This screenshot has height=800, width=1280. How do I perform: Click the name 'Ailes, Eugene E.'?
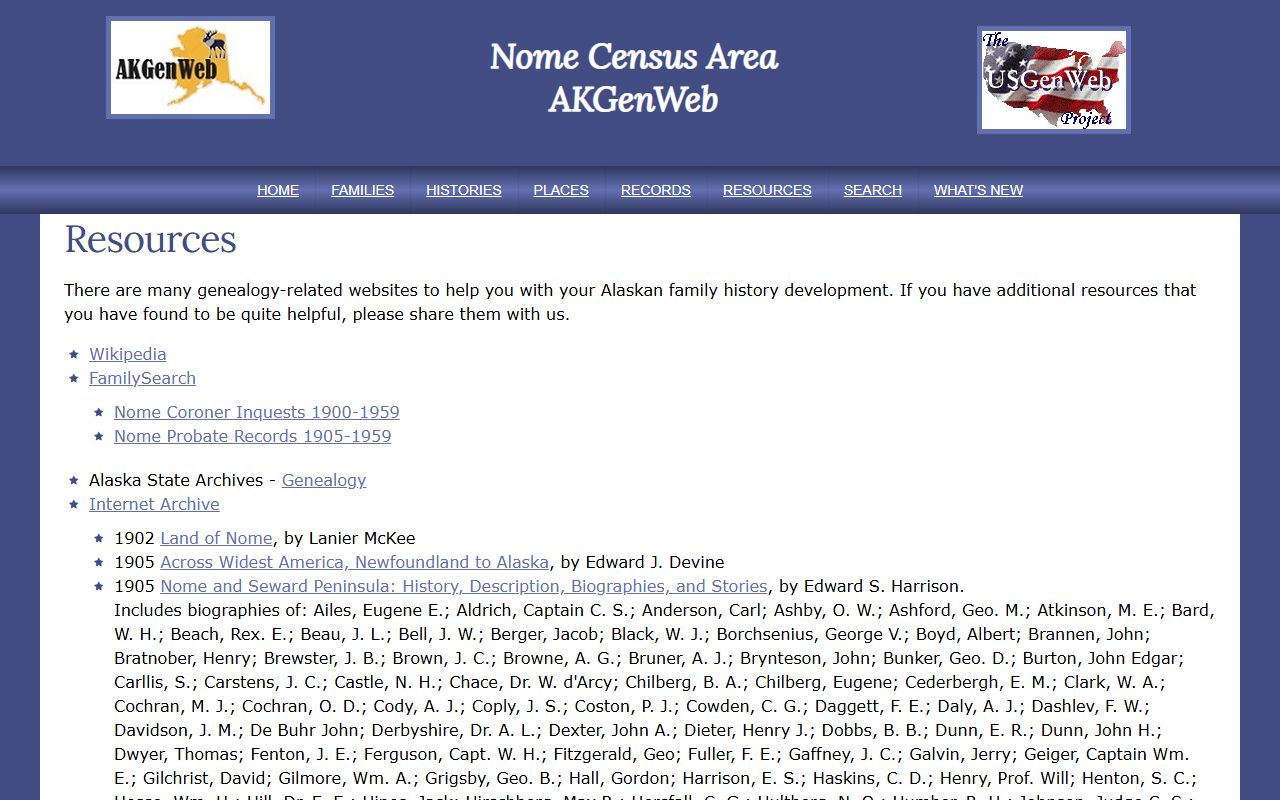point(379,610)
